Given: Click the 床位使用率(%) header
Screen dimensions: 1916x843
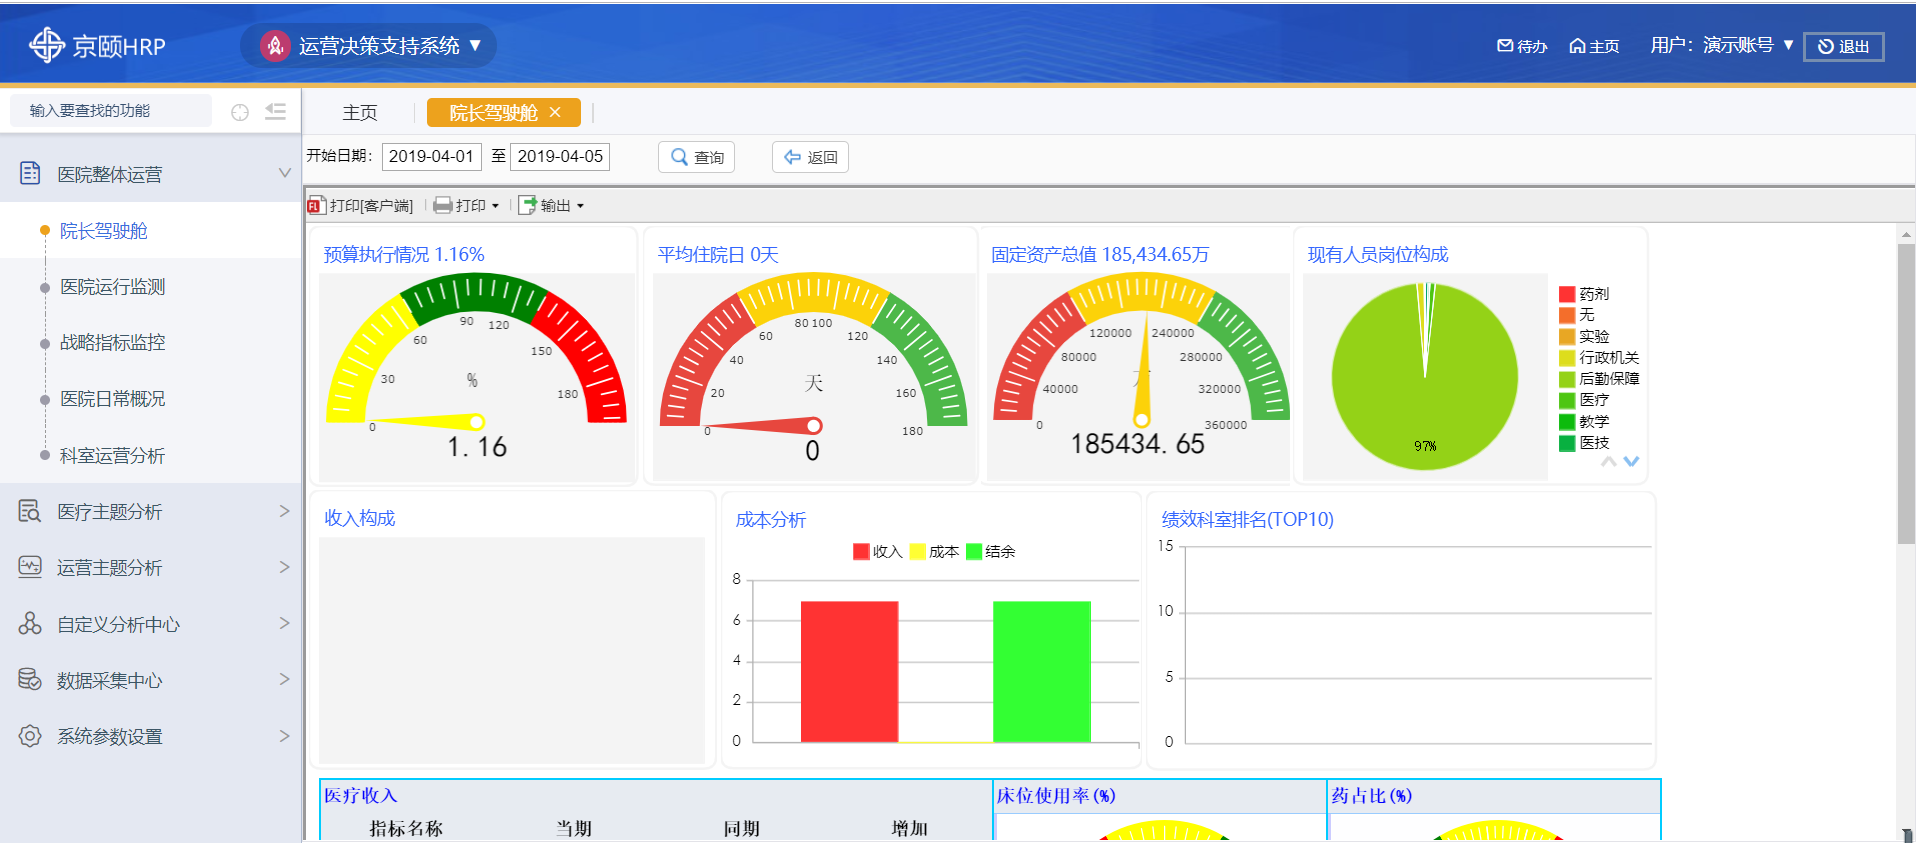Looking at the screenshot, I should click(x=1056, y=796).
